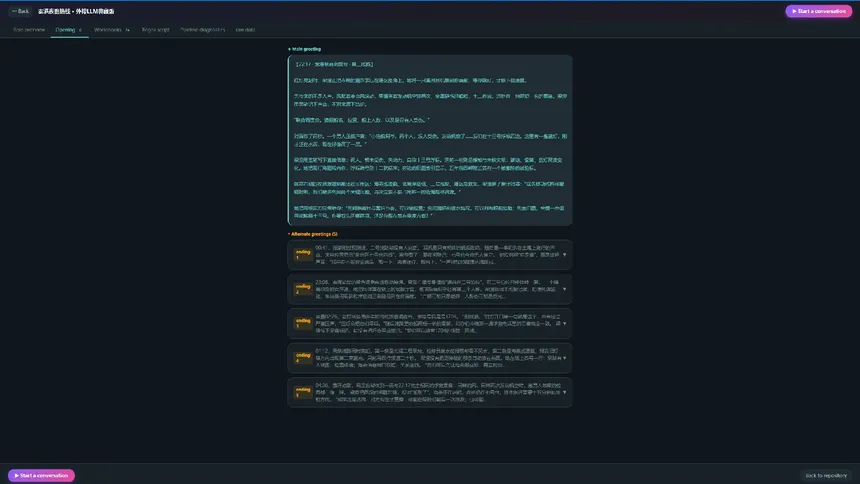Collapse the Main greeting section header
This screenshot has width=860, height=484.
[x=304, y=49]
